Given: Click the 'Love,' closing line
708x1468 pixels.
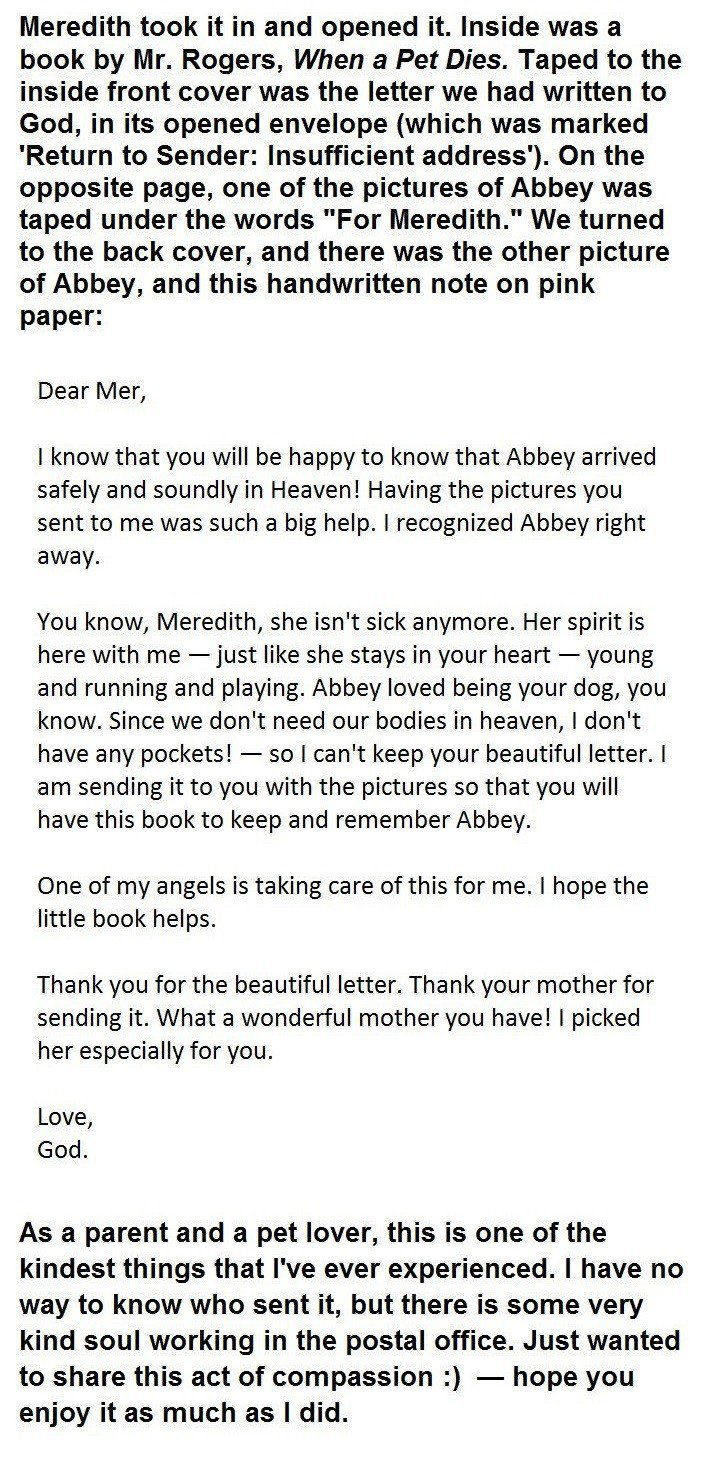Looking at the screenshot, I should click(x=65, y=1114).
